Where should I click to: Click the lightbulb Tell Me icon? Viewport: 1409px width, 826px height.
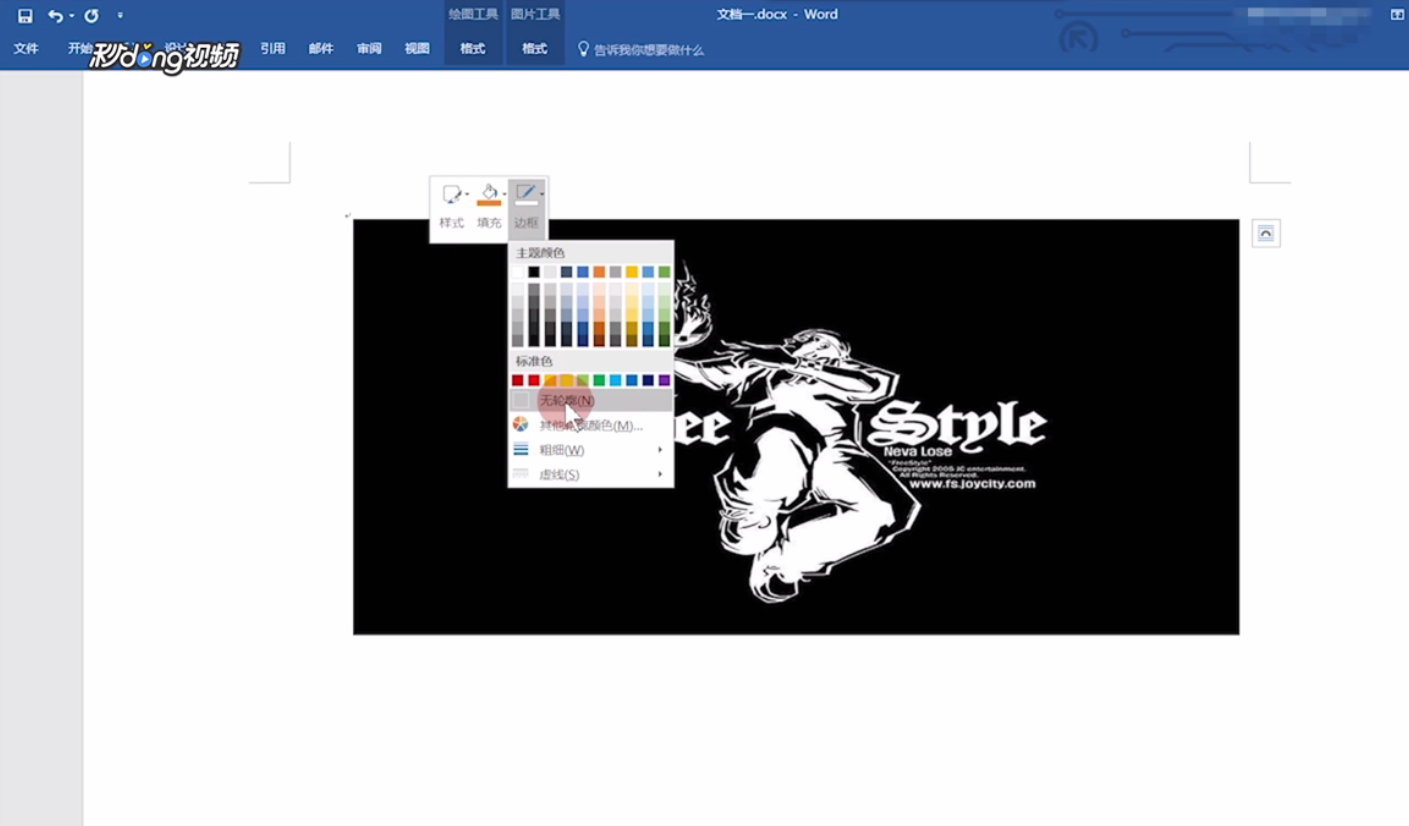(x=584, y=48)
